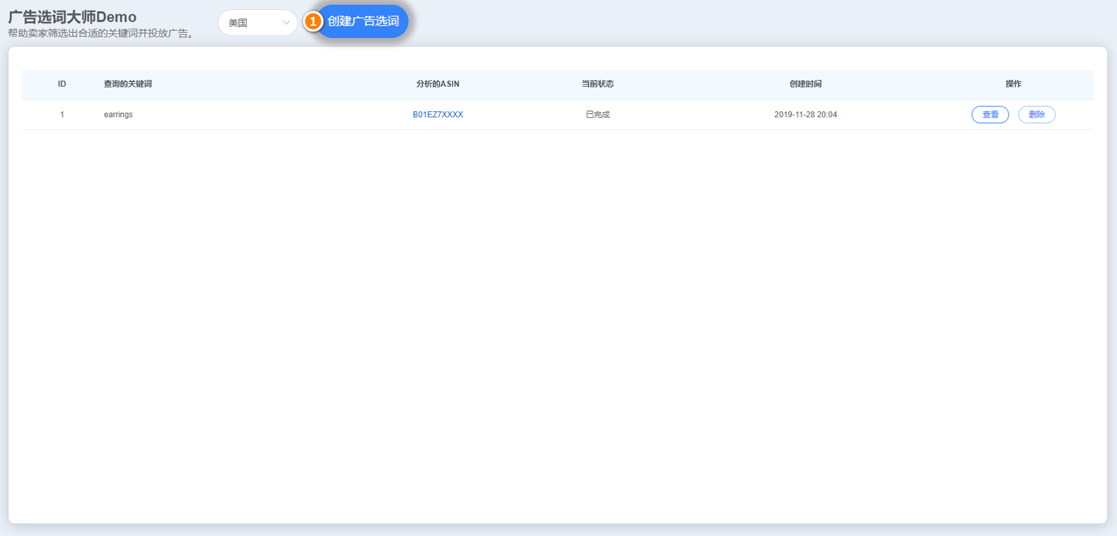The image size is (1117, 536).
Task: Click the 查询的关键词 column header
Action: click(x=128, y=84)
